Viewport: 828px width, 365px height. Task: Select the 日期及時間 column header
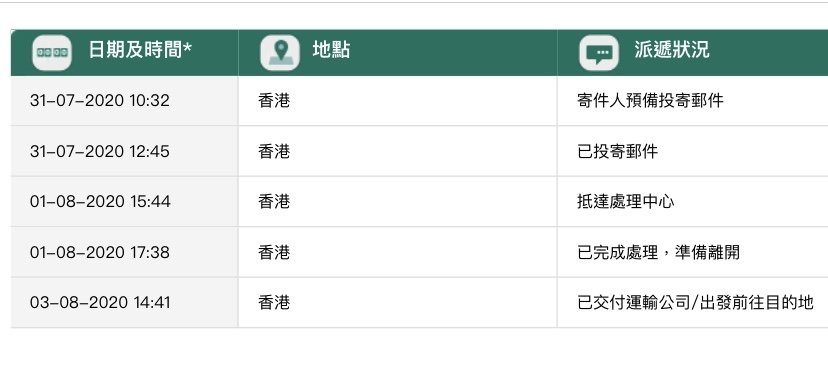point(140,51)
